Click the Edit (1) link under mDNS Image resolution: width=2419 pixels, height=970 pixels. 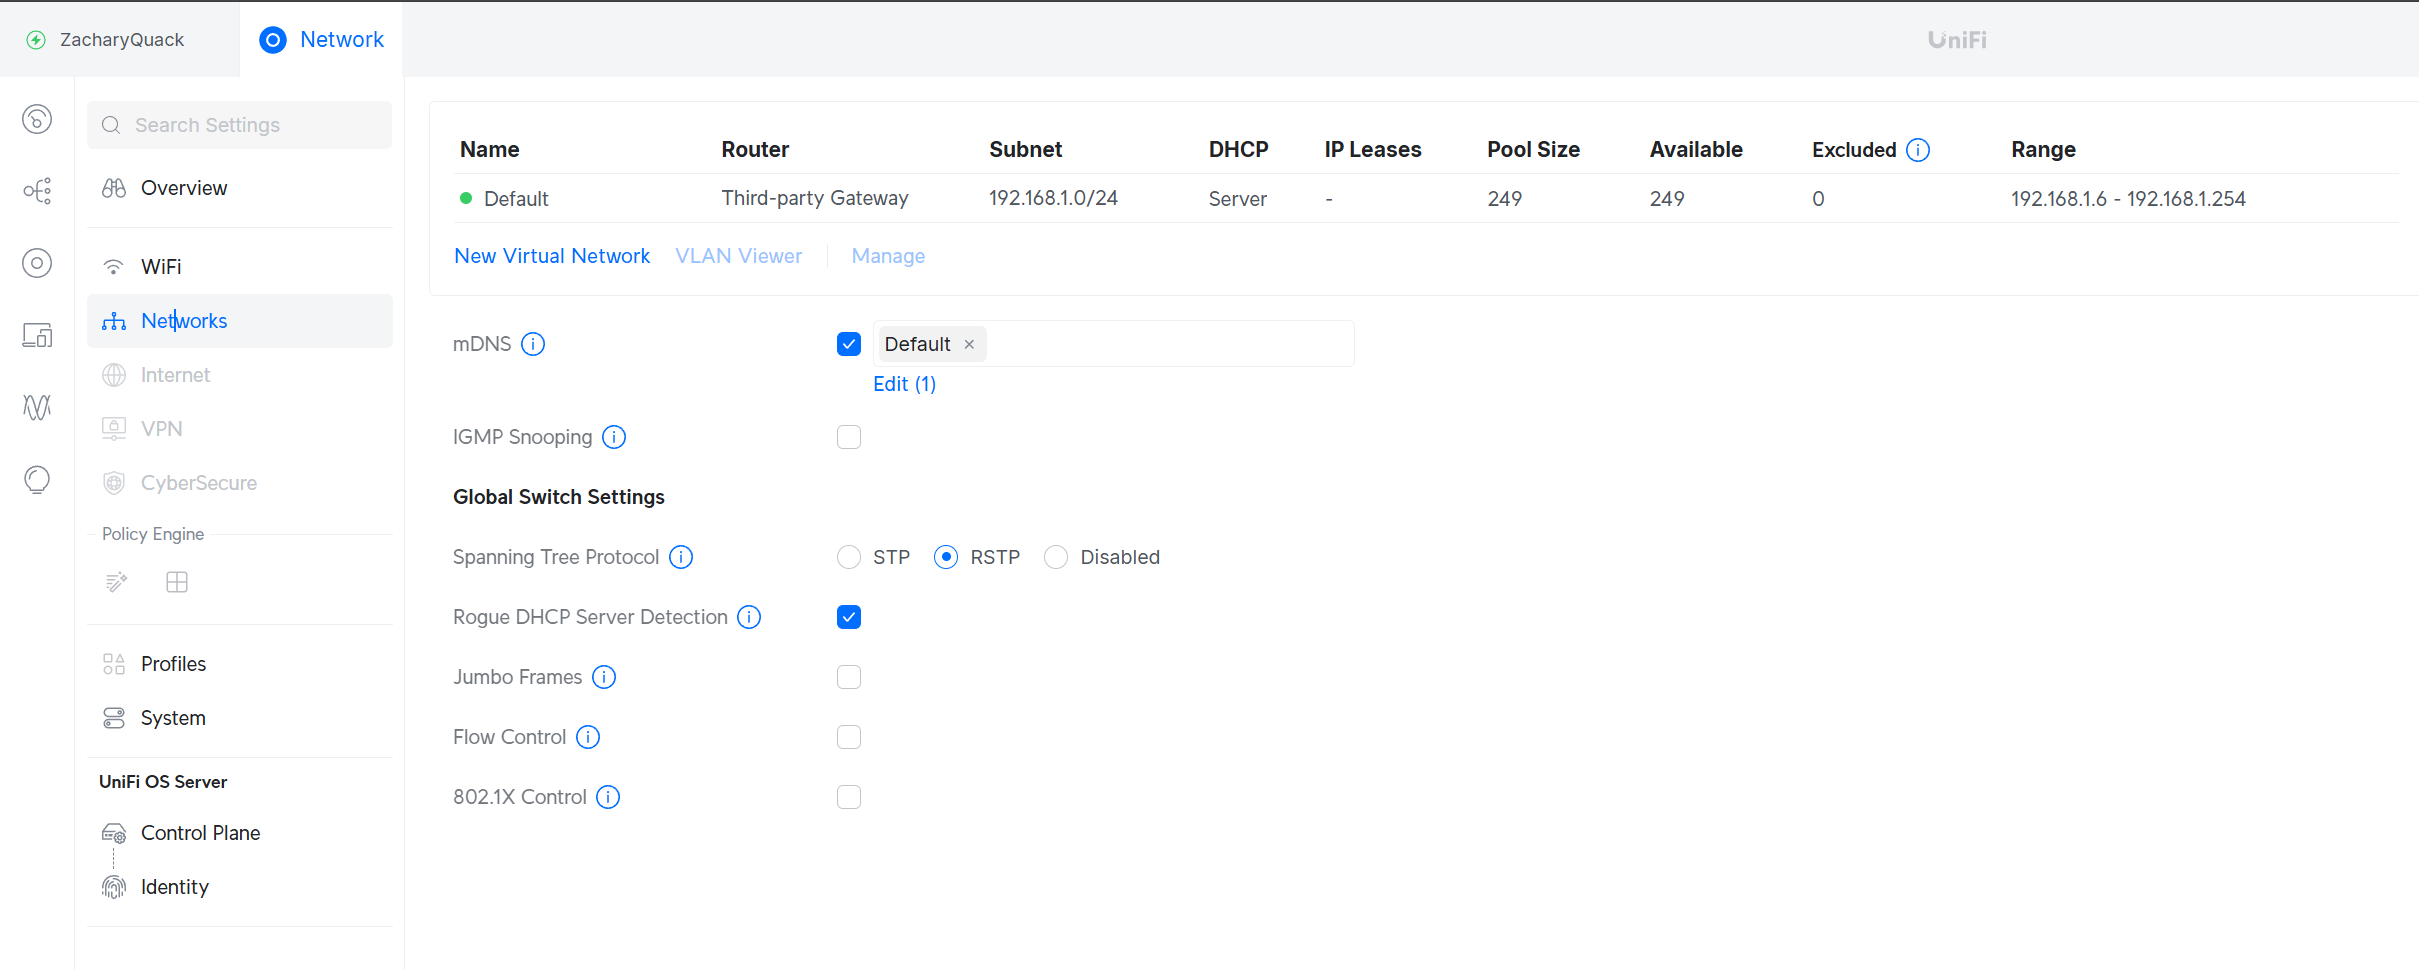904,384
